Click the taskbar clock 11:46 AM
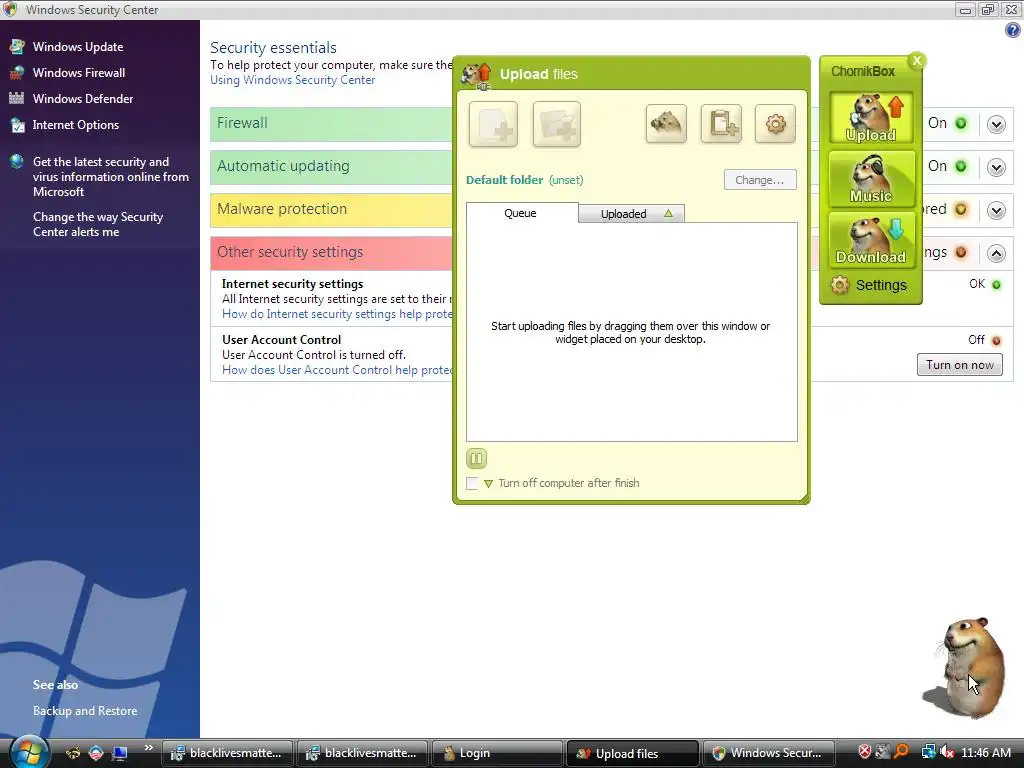Screen dimensions: 1024x768 [986, 753]
